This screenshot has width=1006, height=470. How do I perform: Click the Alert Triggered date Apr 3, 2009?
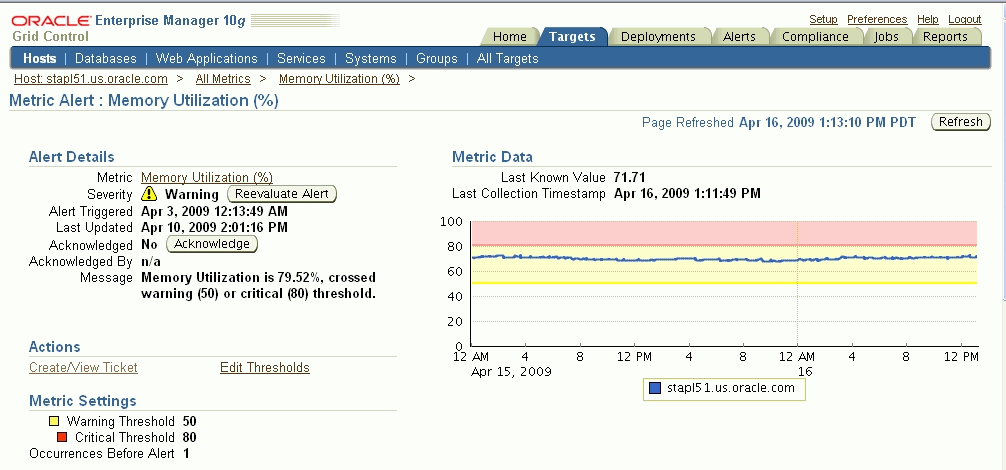(214, 211)
